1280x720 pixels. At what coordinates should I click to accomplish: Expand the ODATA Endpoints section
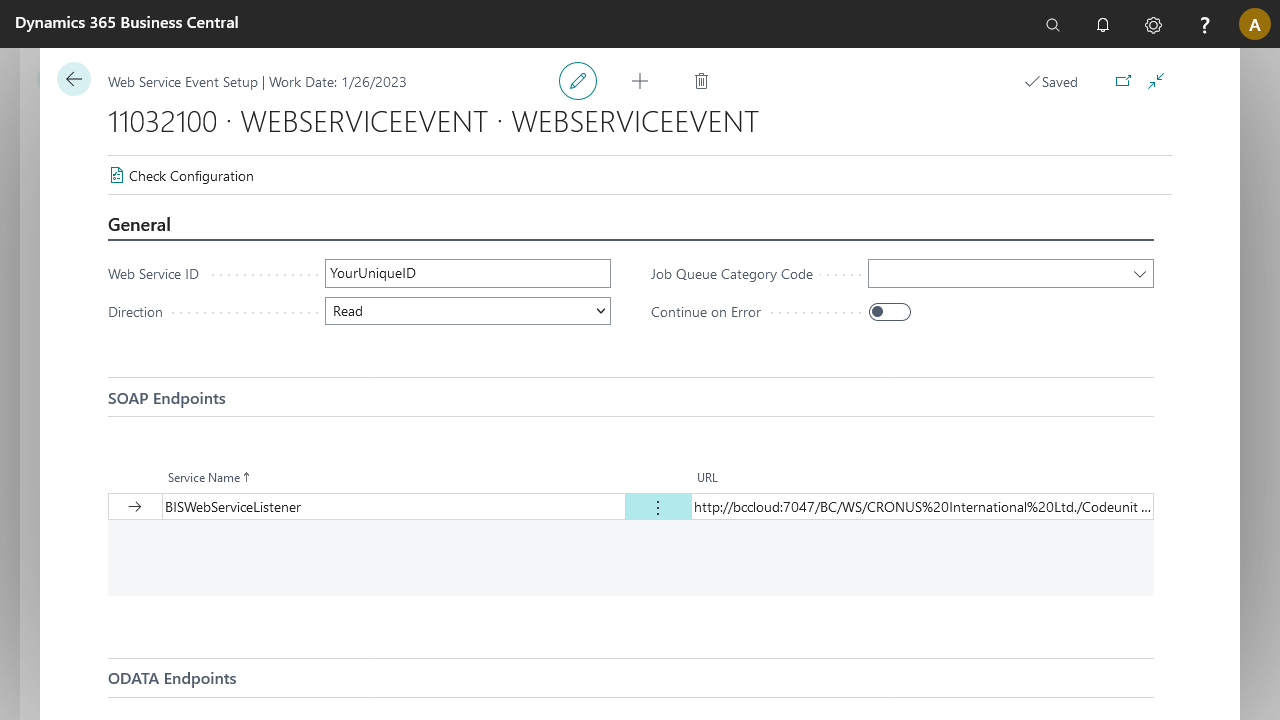pyautogui.click(x=172, y=678)
